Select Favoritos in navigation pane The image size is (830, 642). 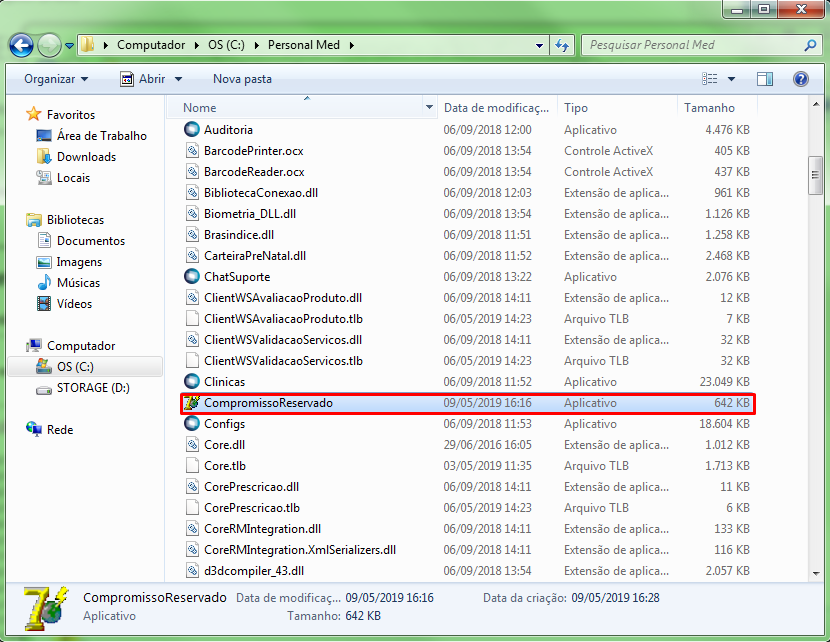pos(71,115)
